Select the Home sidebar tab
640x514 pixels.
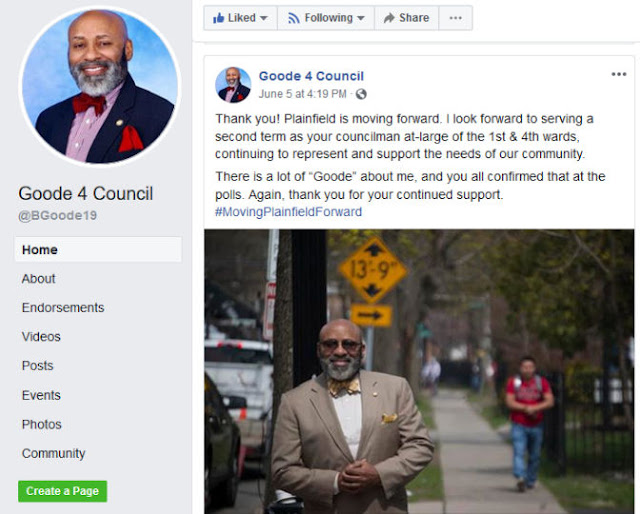pyautogui.click(x=98, y=249)
